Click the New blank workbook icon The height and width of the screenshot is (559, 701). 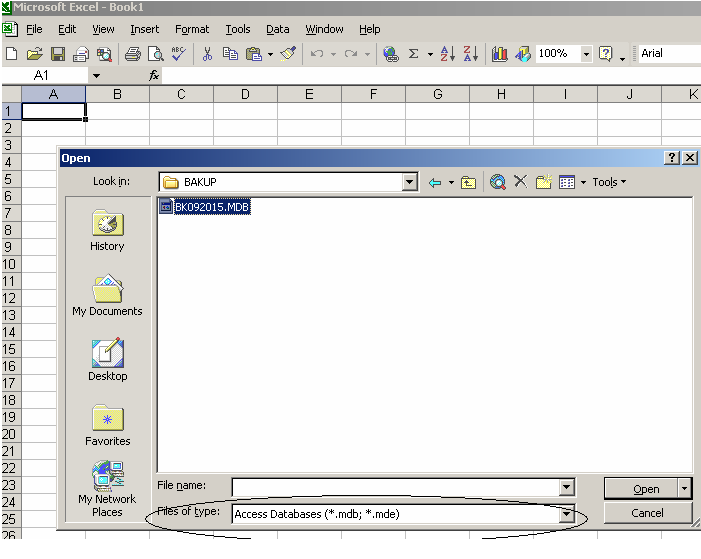pyautogui.click(x=12, y=54)
